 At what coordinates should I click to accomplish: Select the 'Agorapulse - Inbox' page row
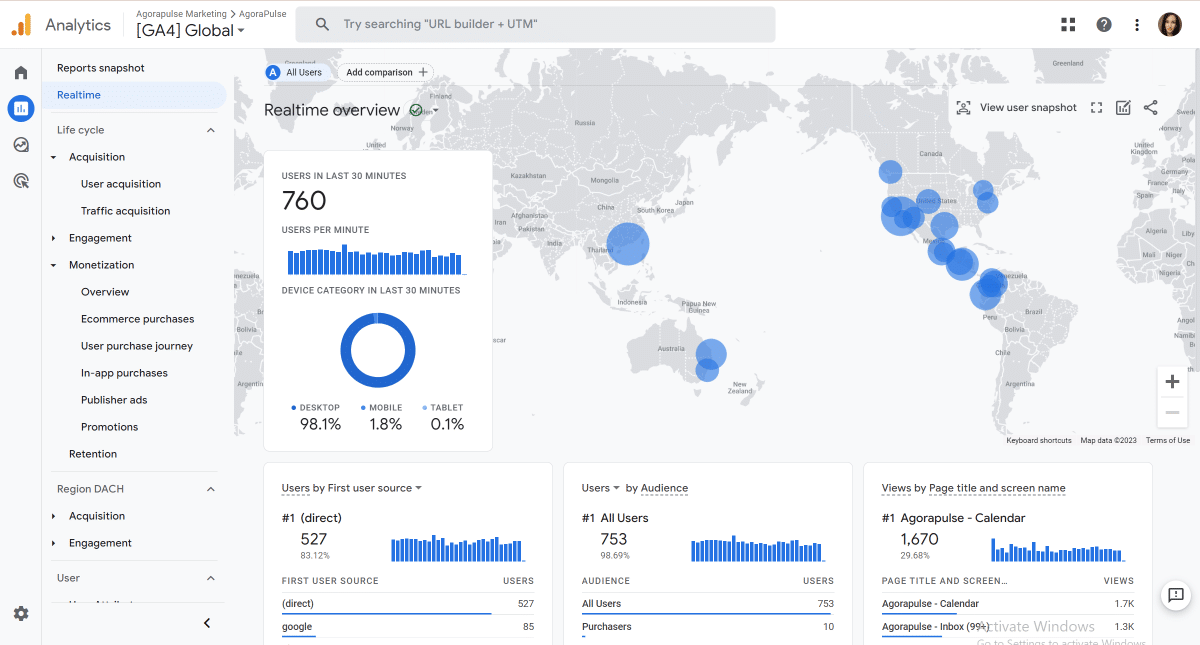pos(1008,627)
